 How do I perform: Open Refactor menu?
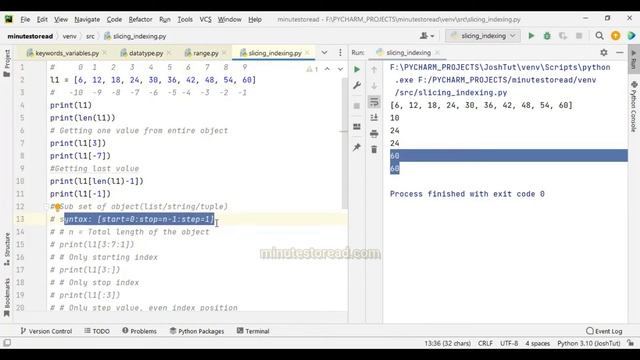(140, 19)
